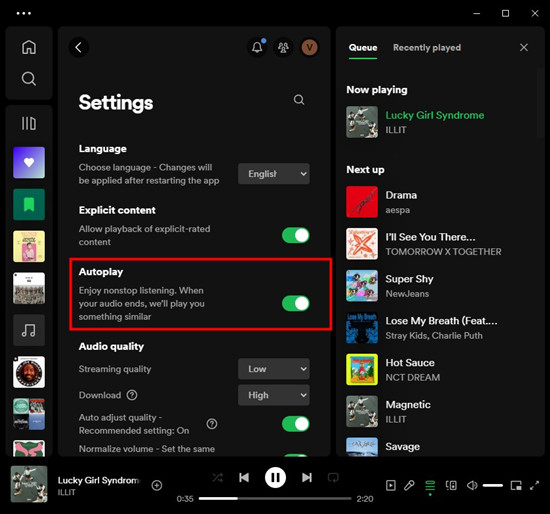Toggle Auto adjust quality switch
Image resolution: width=550 pixels, height=514 pixels.
(x=296, y=424)
